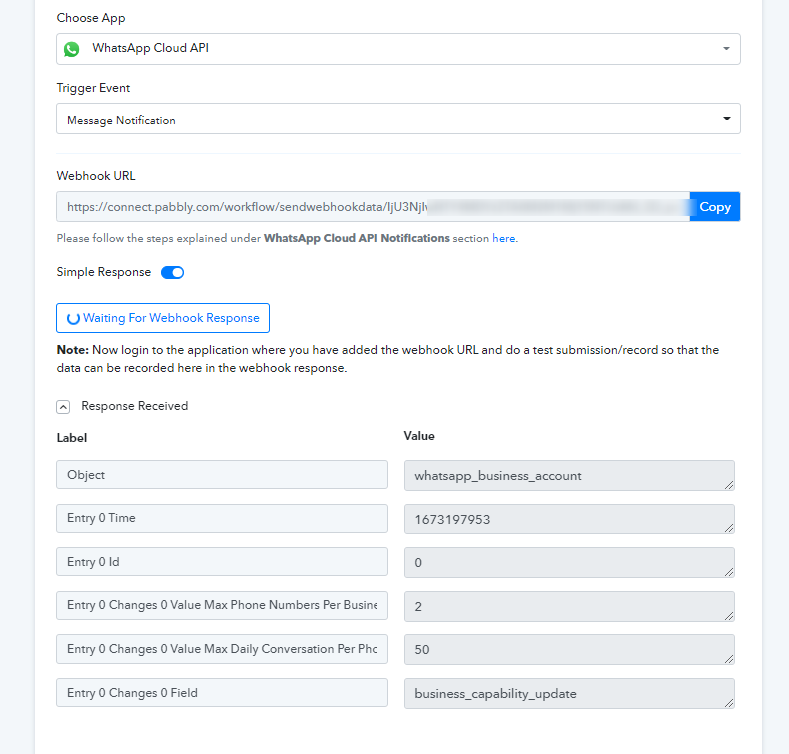Select the Object label field

[222, 475]
